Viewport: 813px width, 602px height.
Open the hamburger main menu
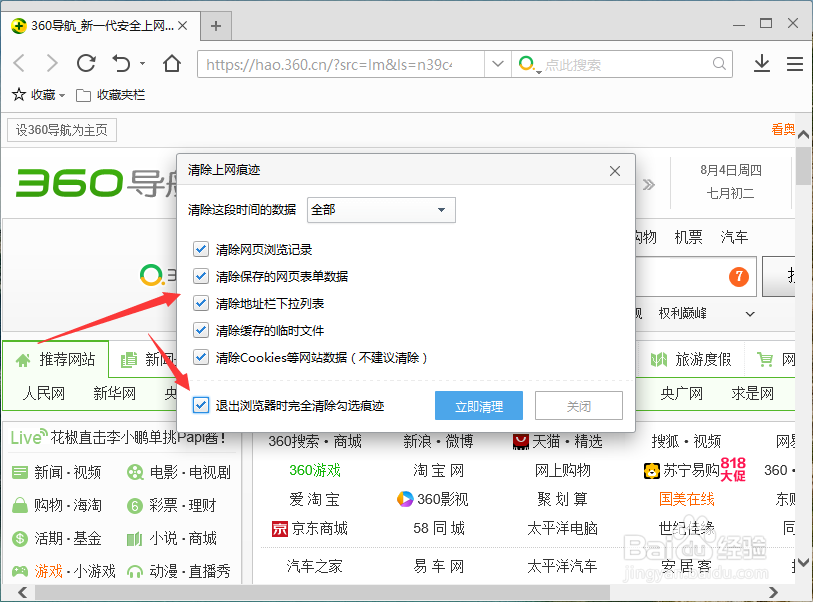pos(795,64)
